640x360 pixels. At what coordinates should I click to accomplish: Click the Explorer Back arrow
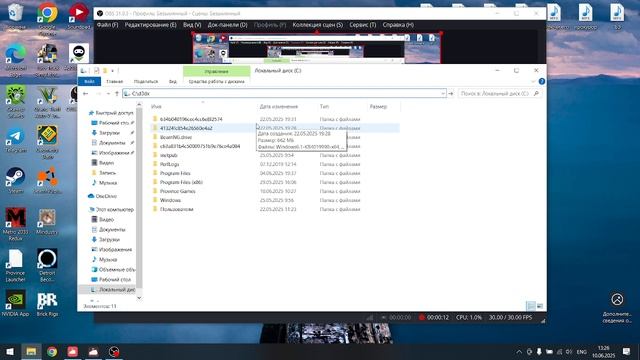pyautogui.click(x=86, y=93)
